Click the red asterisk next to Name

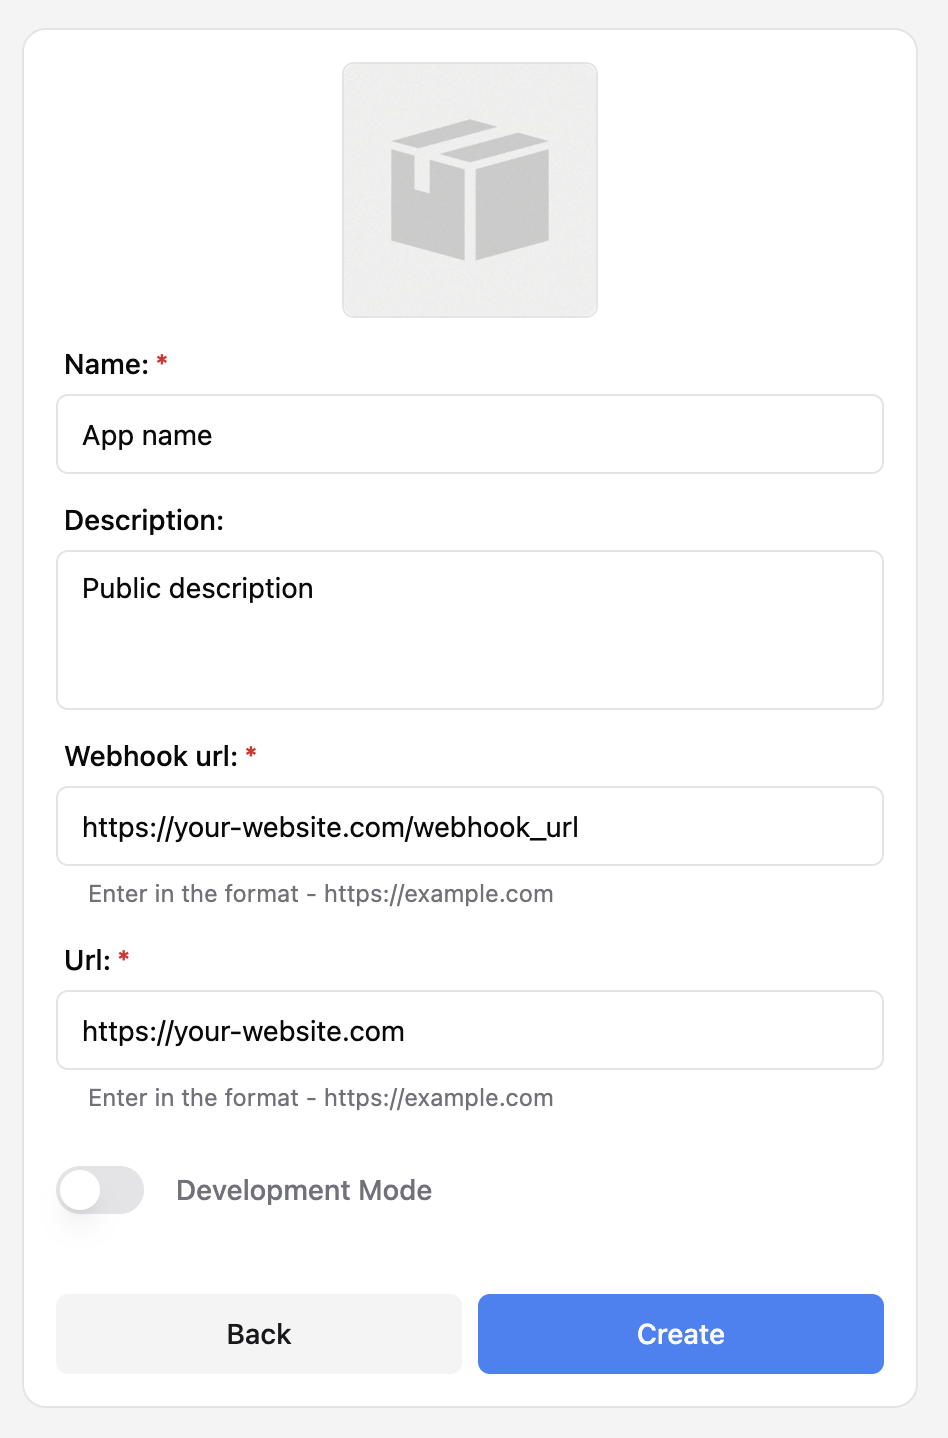(162, 362)
